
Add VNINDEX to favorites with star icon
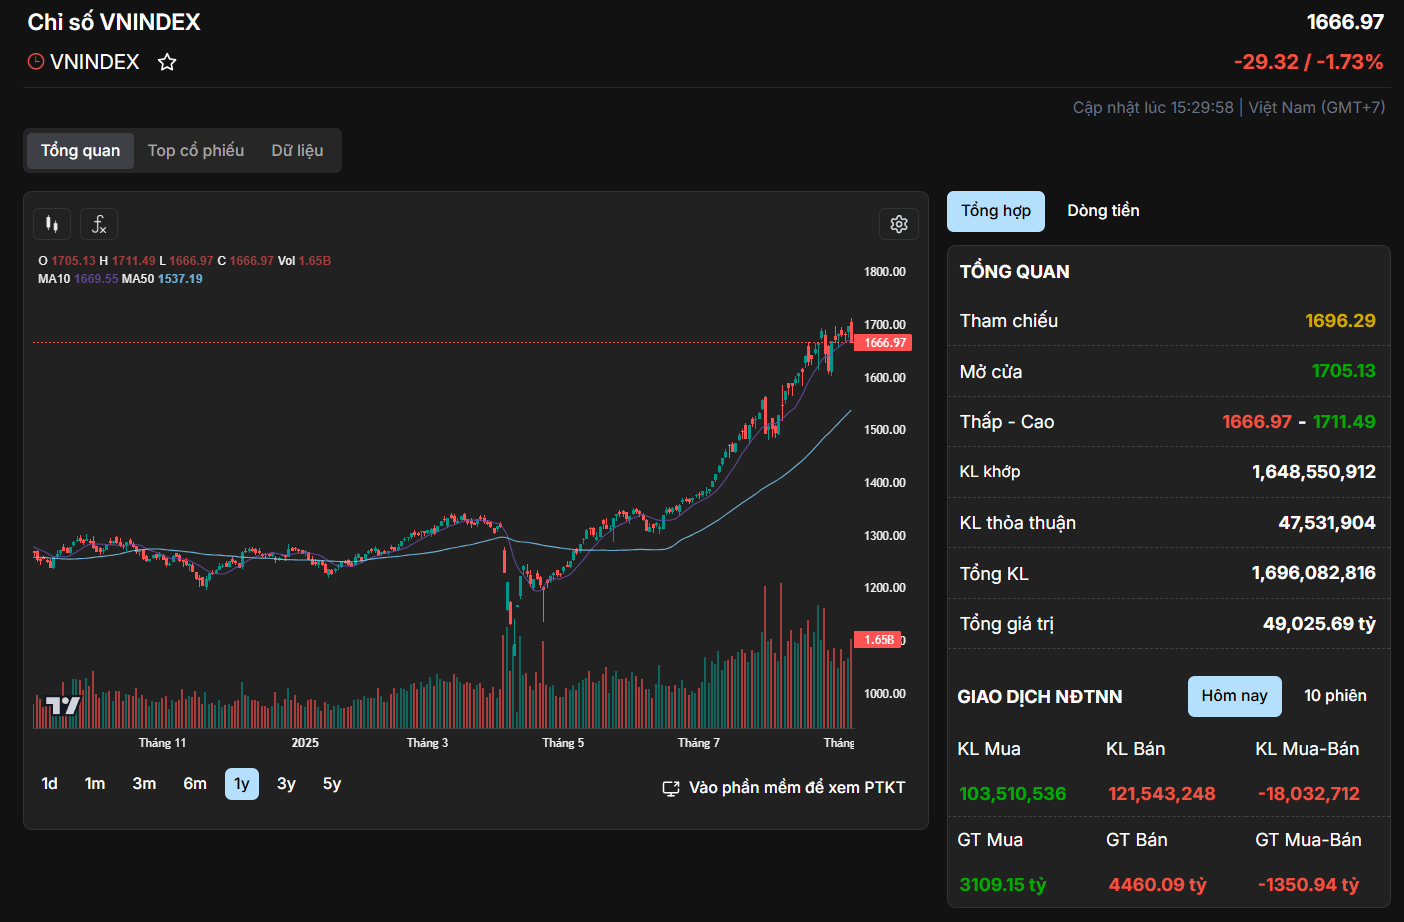tap(167, 62)
